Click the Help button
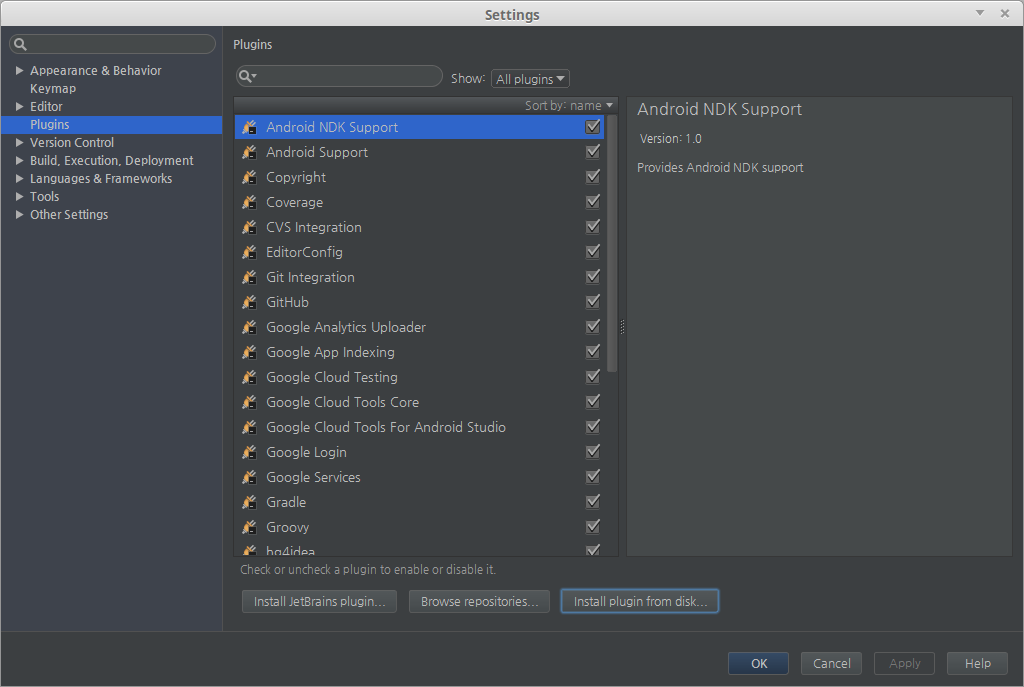Screen dimensions: 1024x687 [x=978, y=663]
